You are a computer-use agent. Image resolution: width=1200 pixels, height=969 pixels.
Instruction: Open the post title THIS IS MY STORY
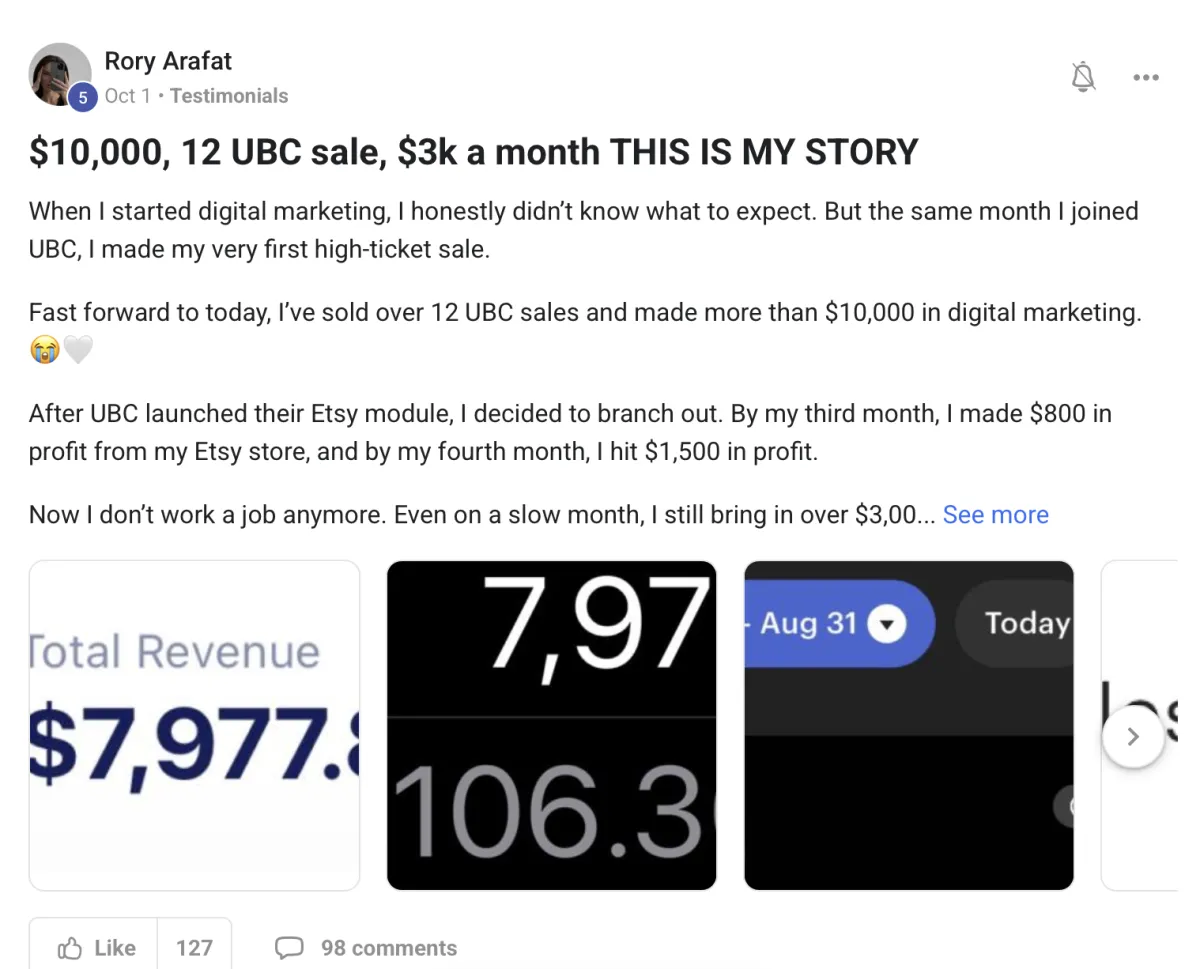click(x=473, y=152)
